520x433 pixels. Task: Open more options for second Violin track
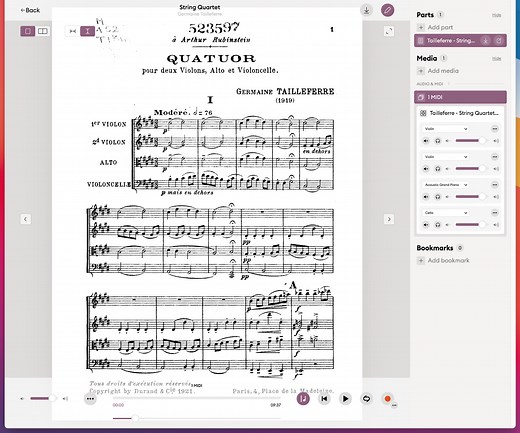[495, 157]
